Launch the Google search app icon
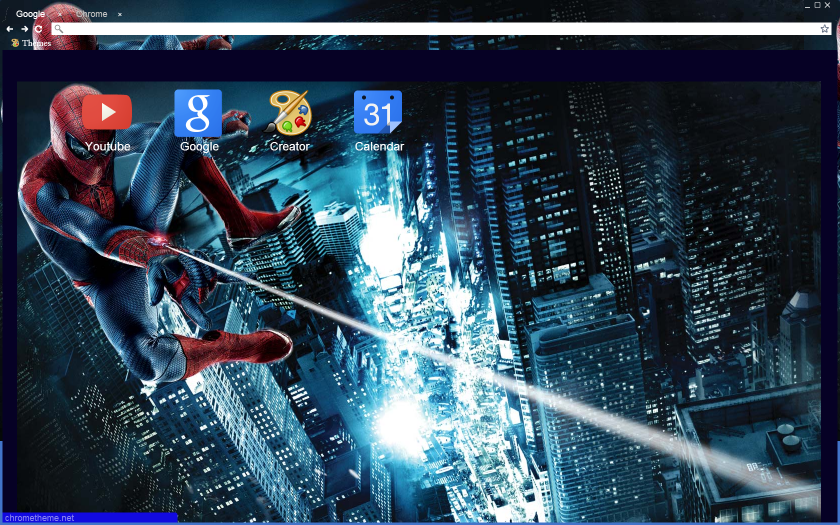This screenshot has height=525, width=840. (198, 113)
